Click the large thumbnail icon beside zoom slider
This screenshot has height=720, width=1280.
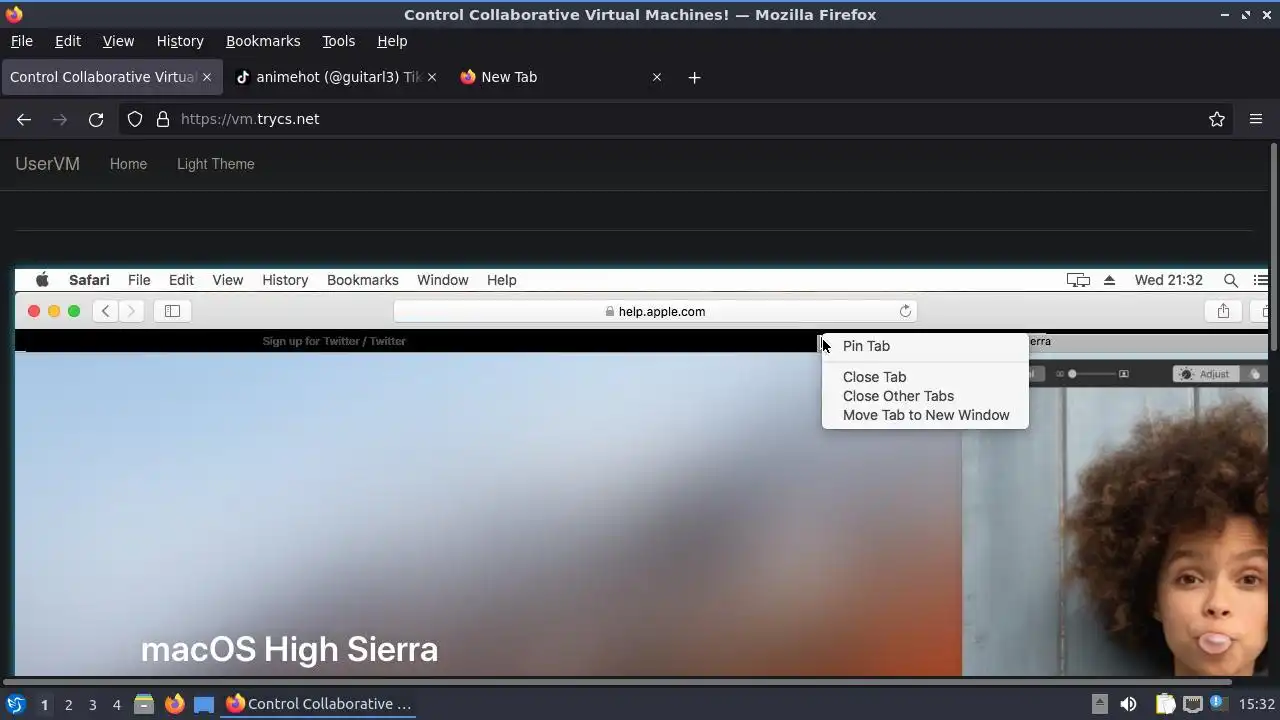pos(1124,374)
